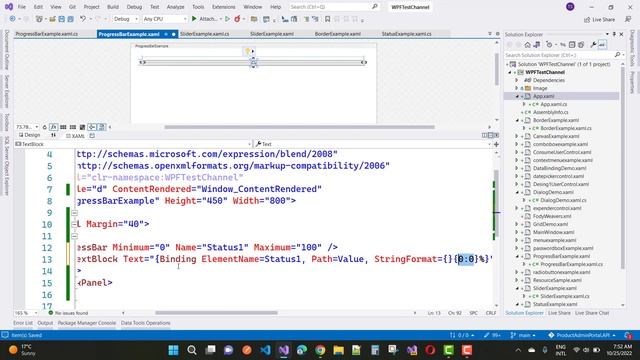Open the designer zoom percentage dropdown
640x360 pixels.
point(27,127)
